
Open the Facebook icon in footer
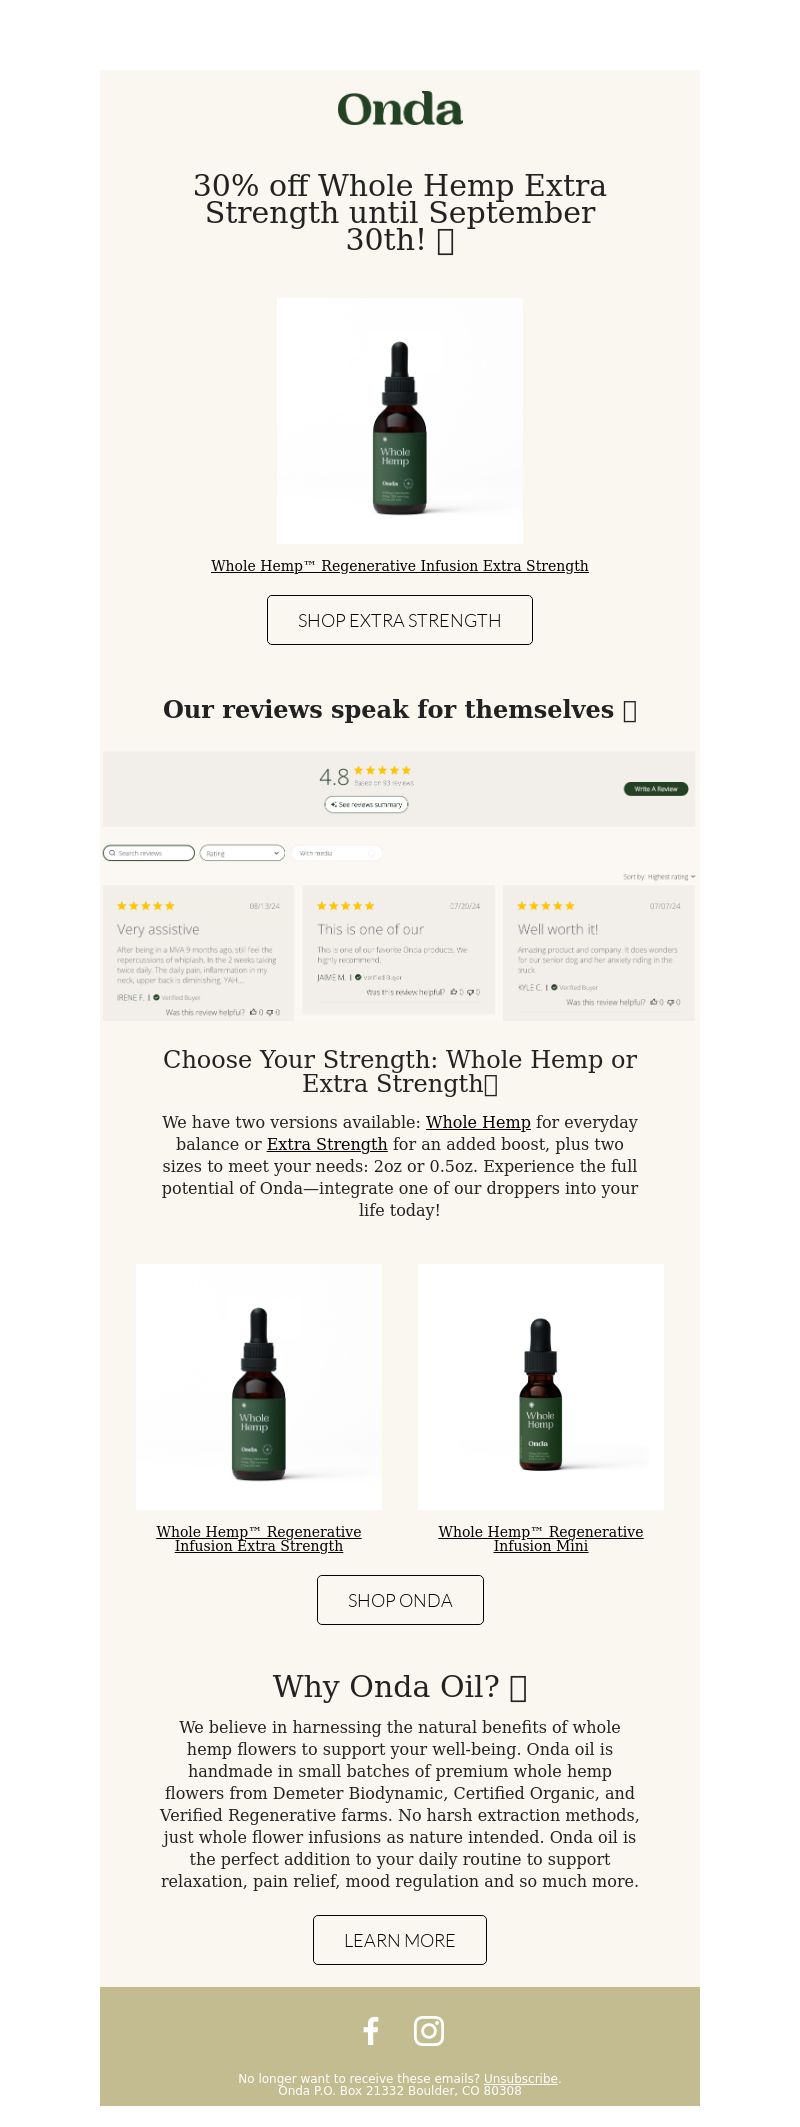[371, 2031]
